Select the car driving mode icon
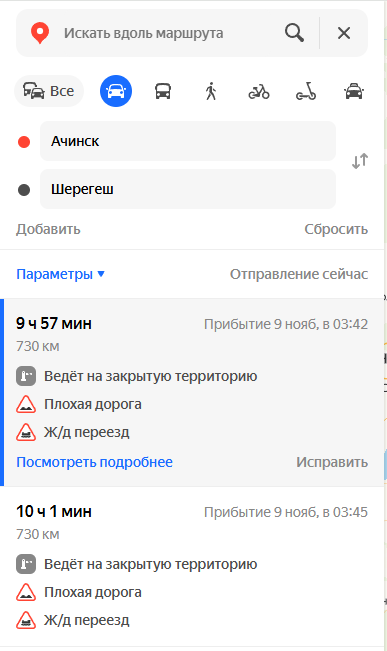387x651 pixels. pos(116,91)
